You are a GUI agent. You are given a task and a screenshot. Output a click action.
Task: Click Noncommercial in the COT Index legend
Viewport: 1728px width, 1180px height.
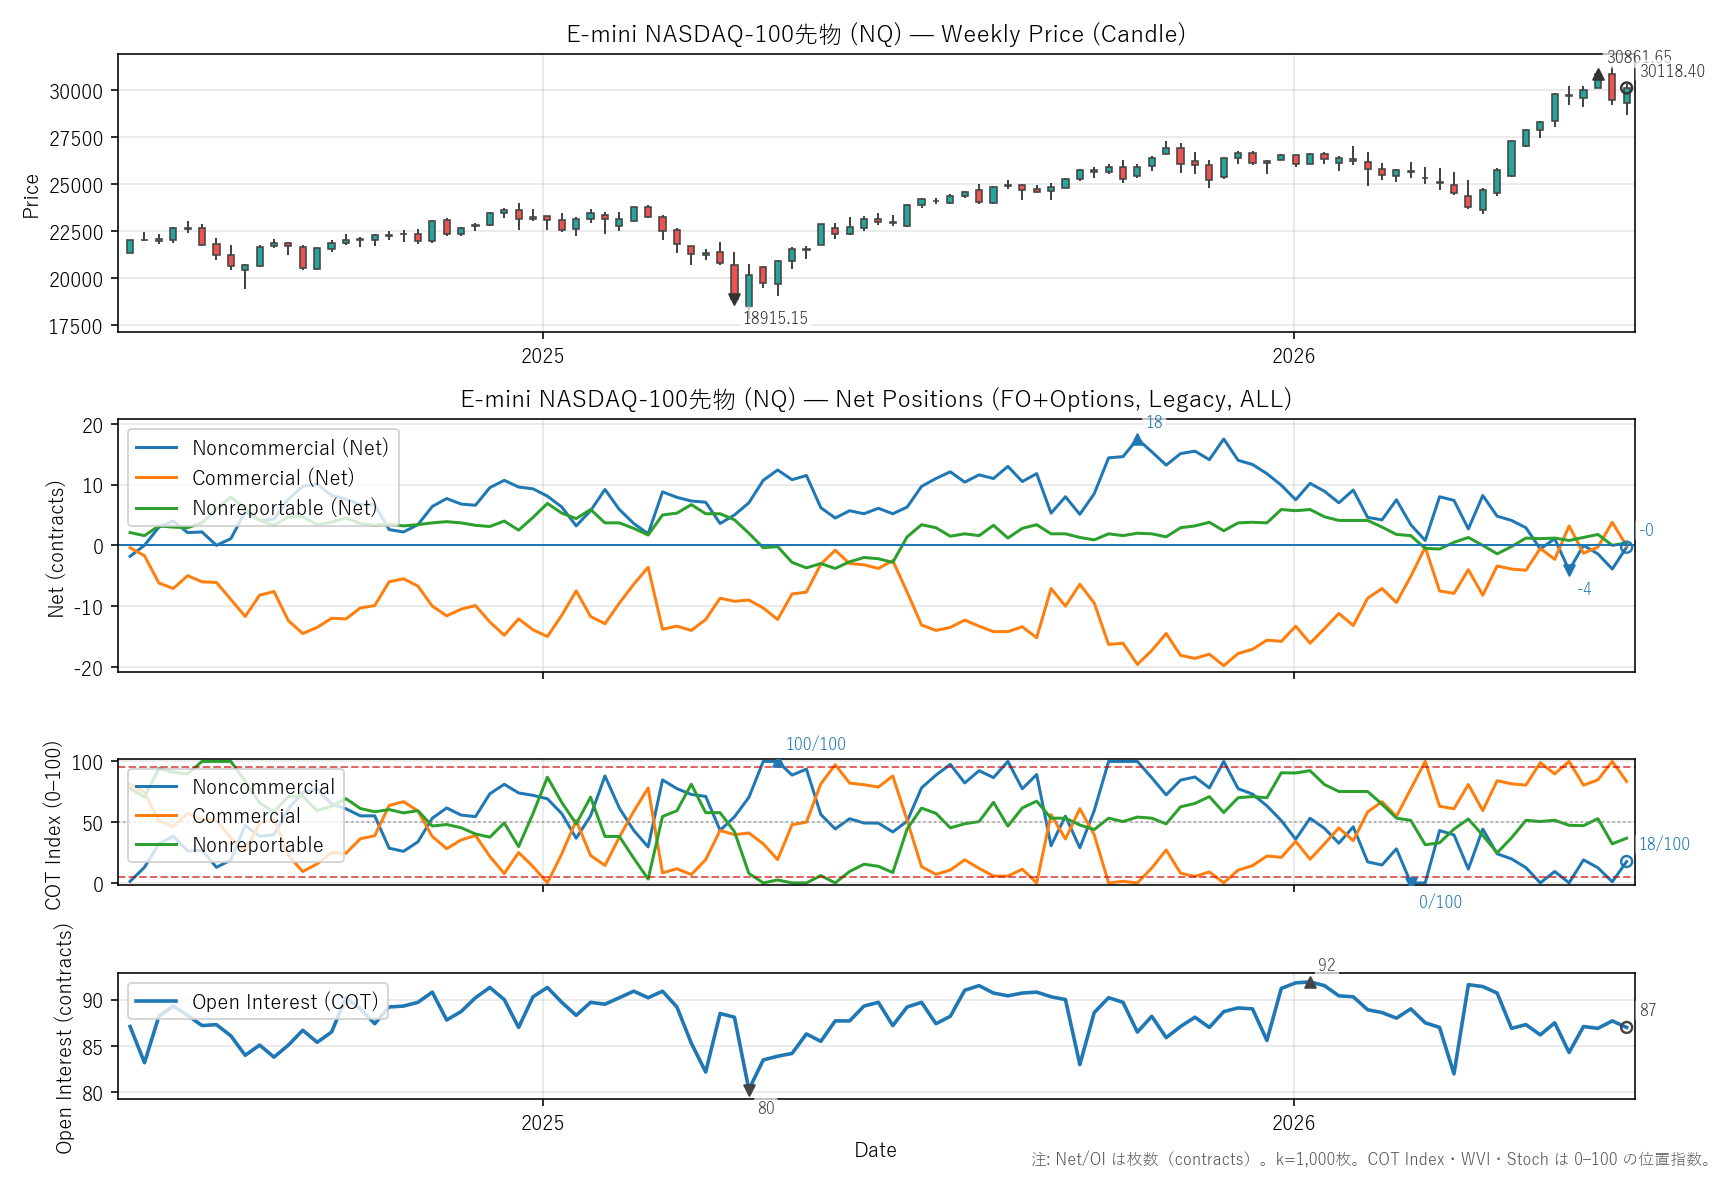[264, 787]
